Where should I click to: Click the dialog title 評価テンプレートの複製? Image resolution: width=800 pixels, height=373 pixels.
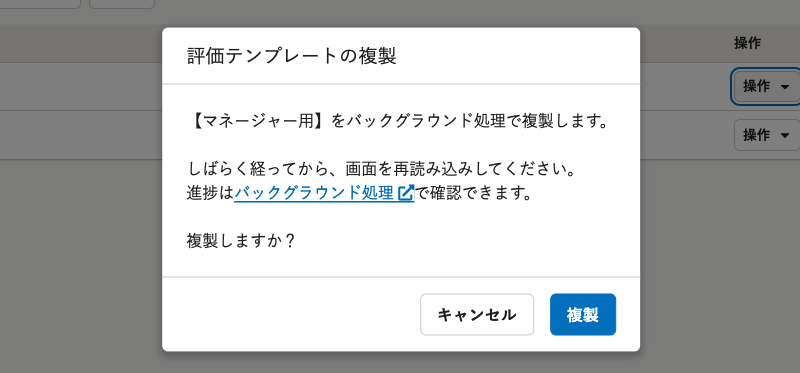click(x=291, y=56)
